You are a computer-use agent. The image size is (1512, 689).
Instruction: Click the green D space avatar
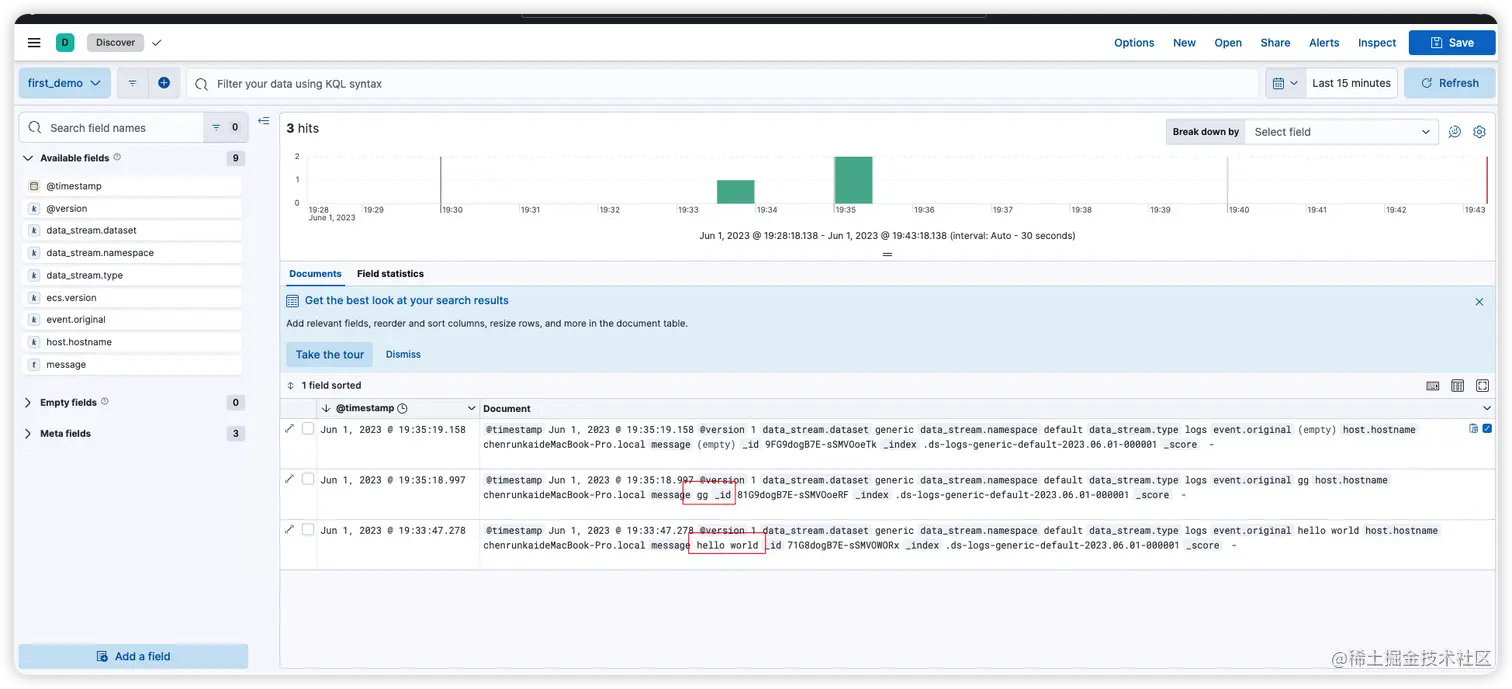[65, 42]
